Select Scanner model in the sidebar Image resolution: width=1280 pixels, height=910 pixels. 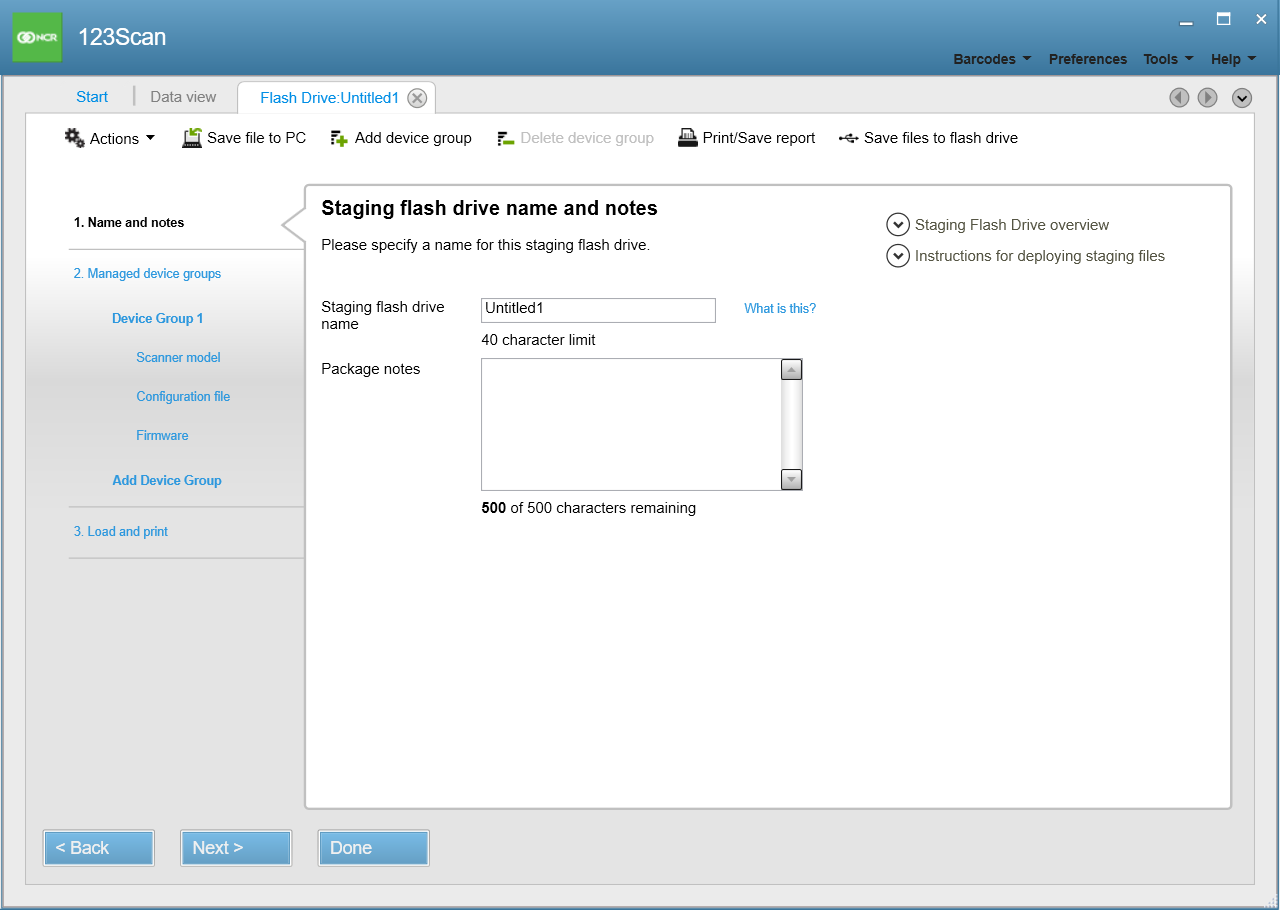178,358
